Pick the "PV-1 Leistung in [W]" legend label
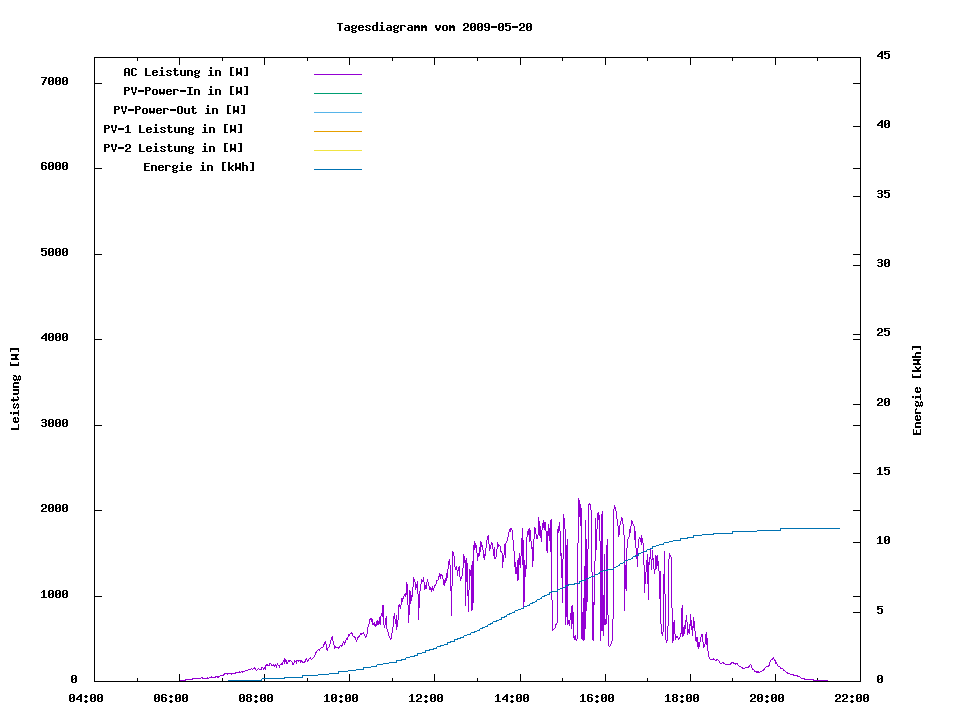The image size is (960, 720). coord(173,129)
